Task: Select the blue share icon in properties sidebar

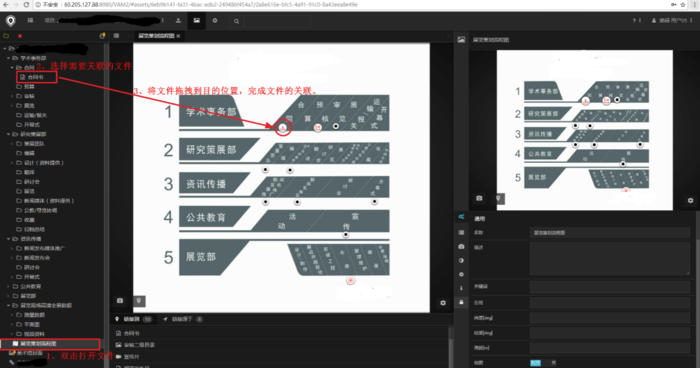Action: [461, 217]
